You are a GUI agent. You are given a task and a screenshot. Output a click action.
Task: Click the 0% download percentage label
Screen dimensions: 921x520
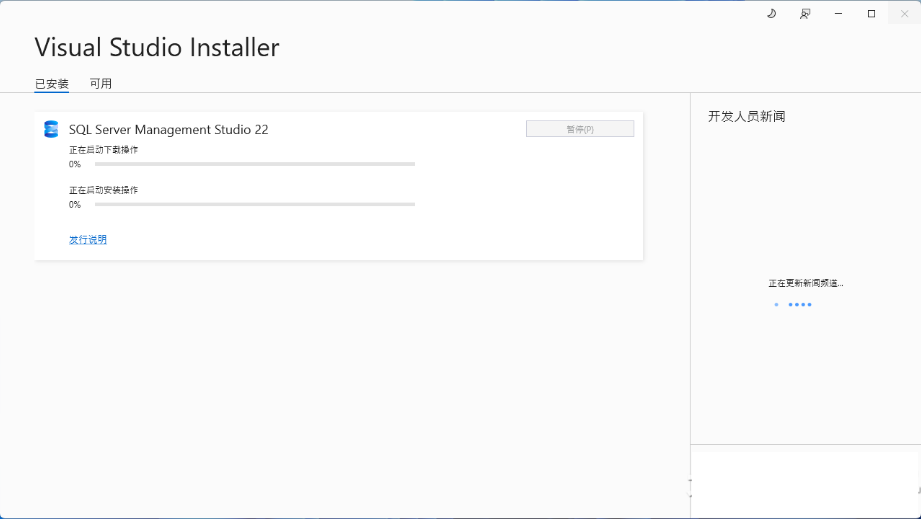tap(75, 165)
